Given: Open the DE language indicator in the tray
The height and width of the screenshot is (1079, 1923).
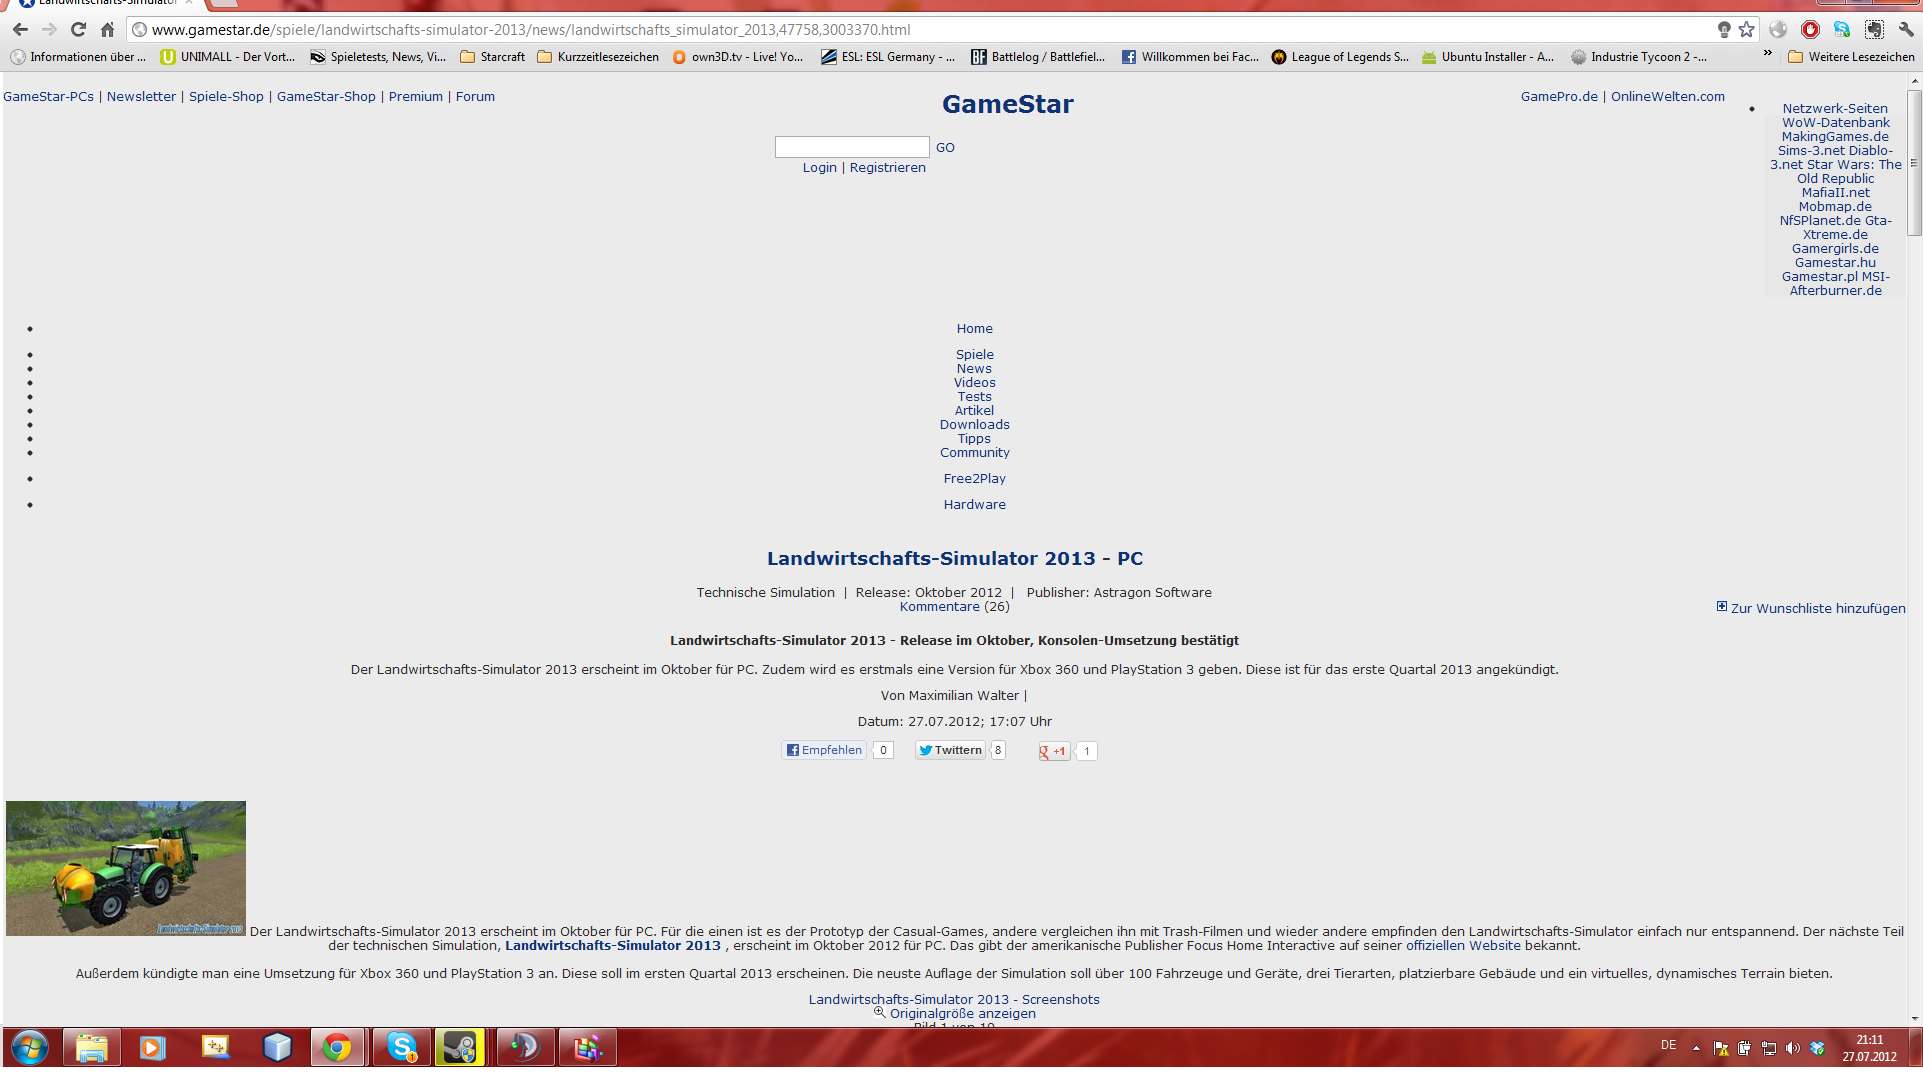Looking at the screenshot, I should coord(1668,1046).
